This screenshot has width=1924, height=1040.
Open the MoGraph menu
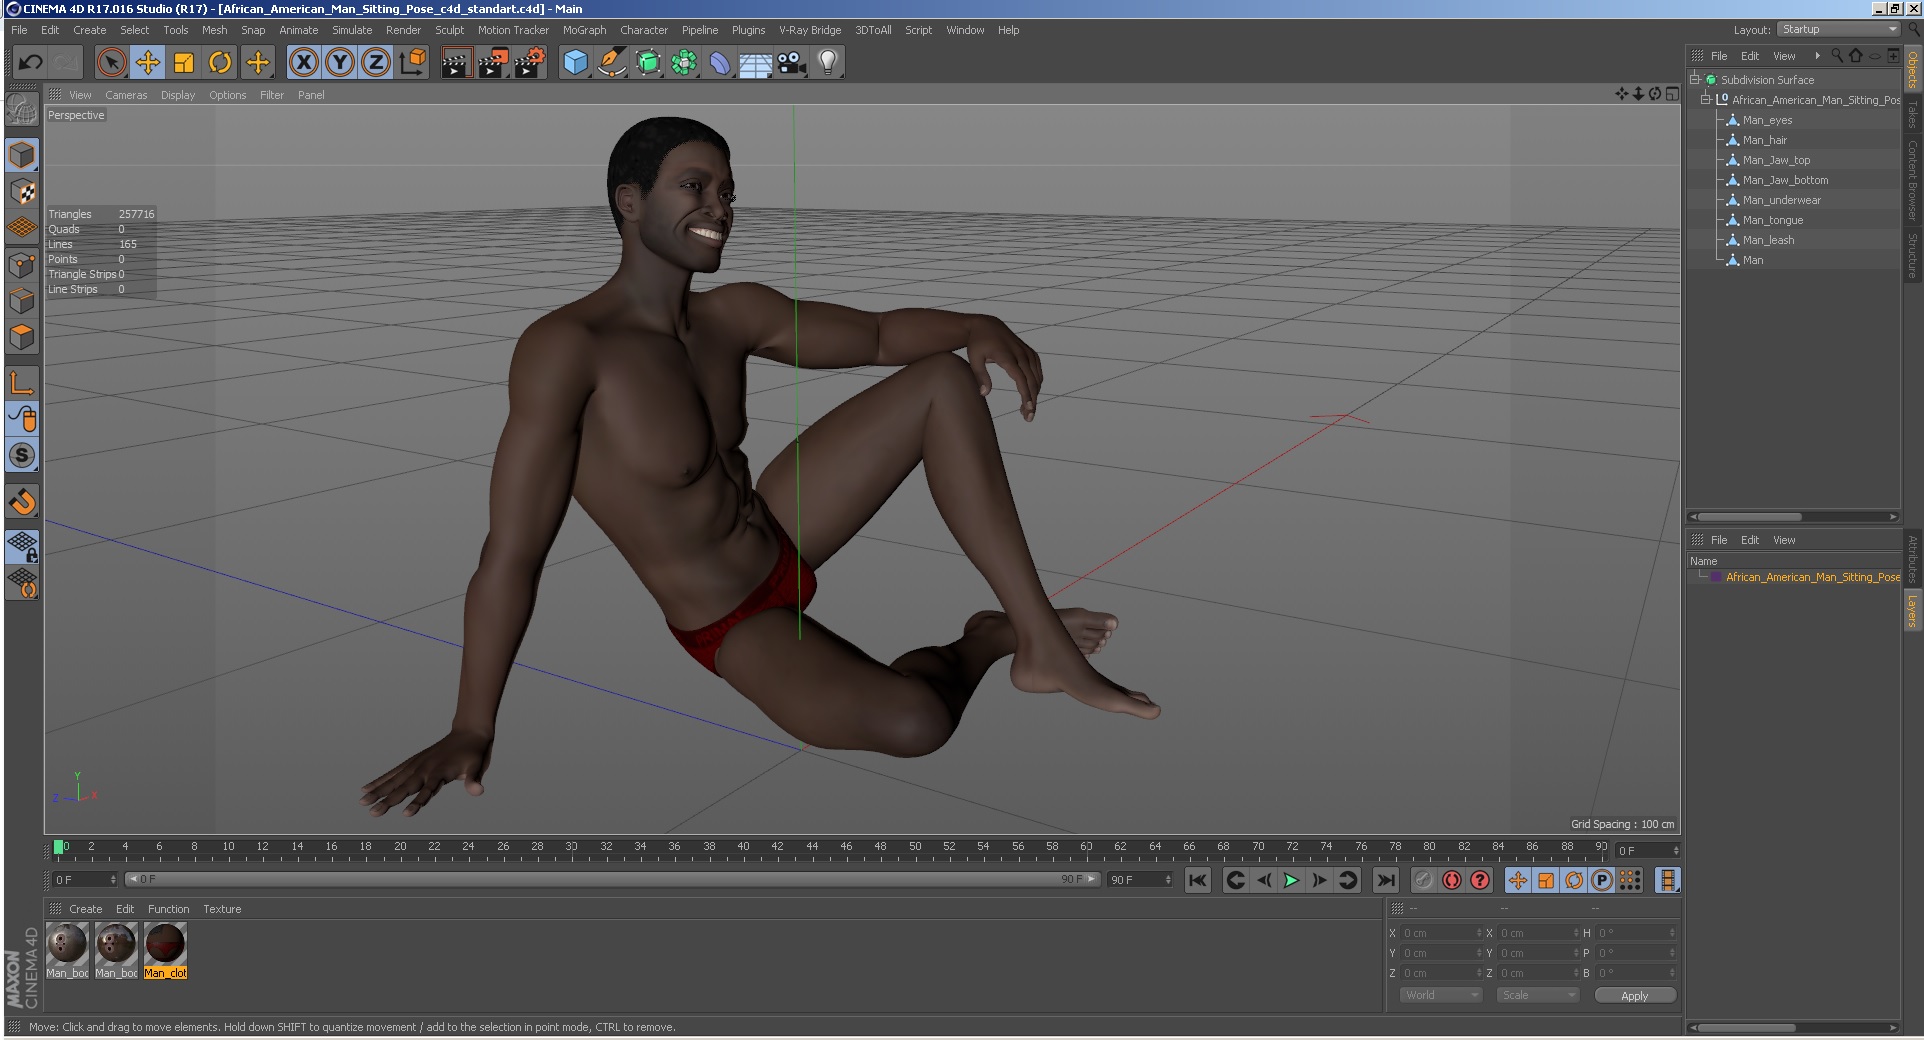point(584,30)
